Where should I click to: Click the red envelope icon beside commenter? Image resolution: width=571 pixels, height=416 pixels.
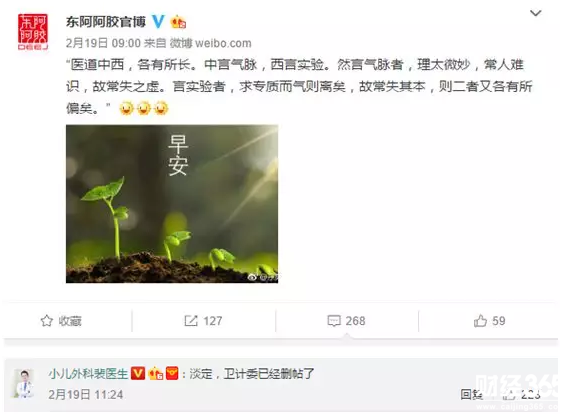coord(172,373)
